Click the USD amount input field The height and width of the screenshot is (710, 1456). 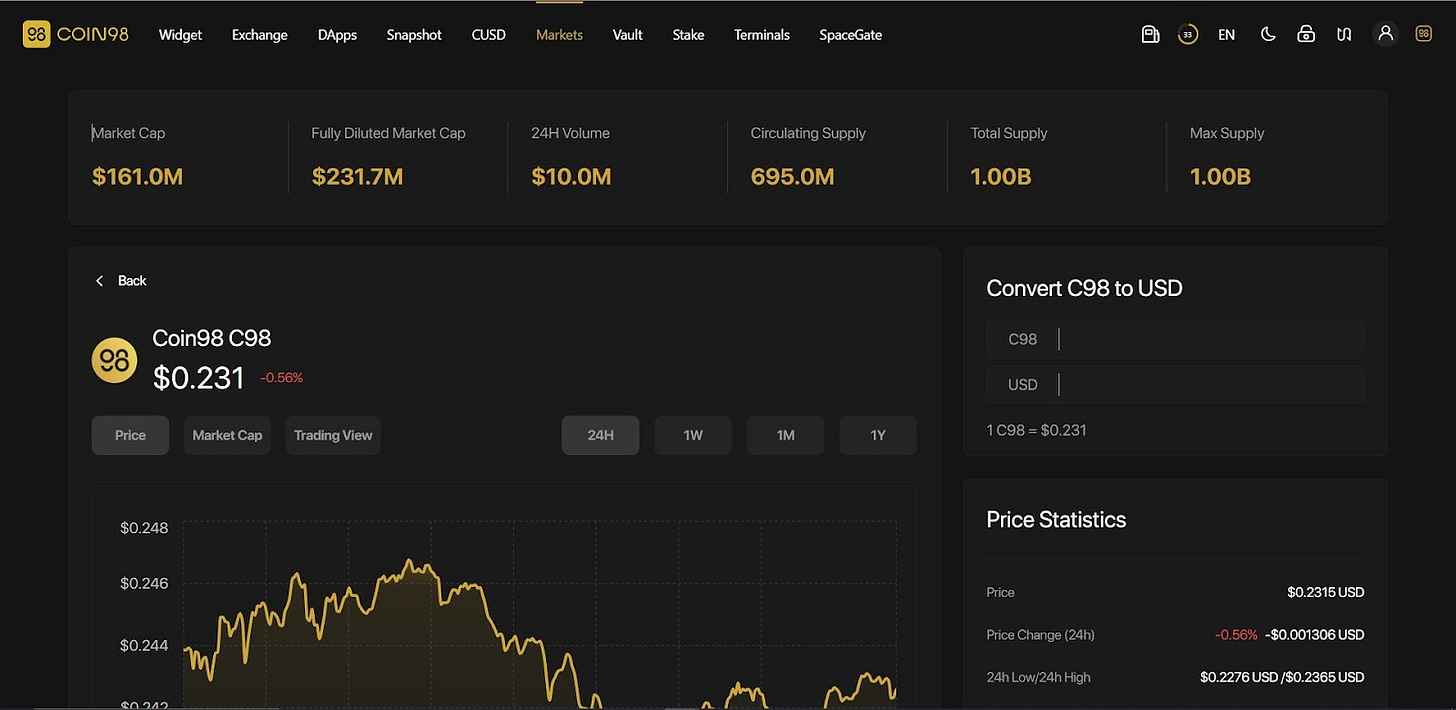(1175, 384)
